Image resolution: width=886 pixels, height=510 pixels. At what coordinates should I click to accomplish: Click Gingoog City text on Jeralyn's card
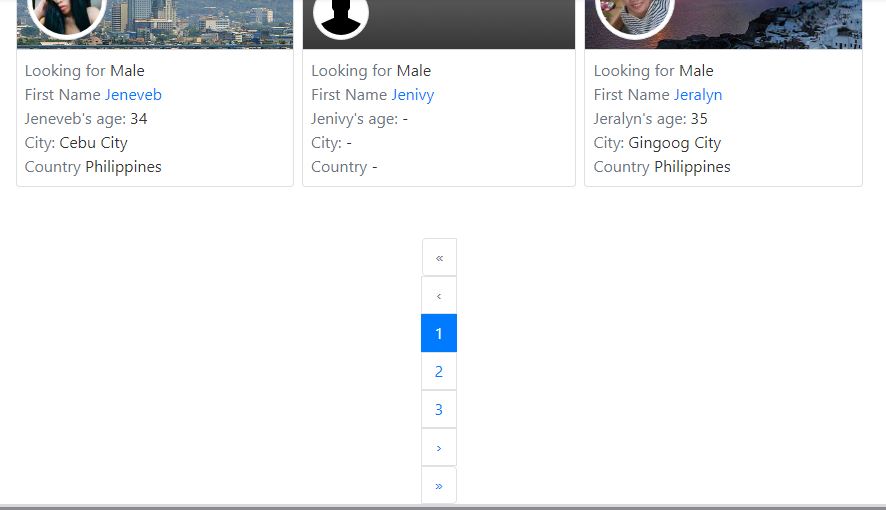(675, 143)
